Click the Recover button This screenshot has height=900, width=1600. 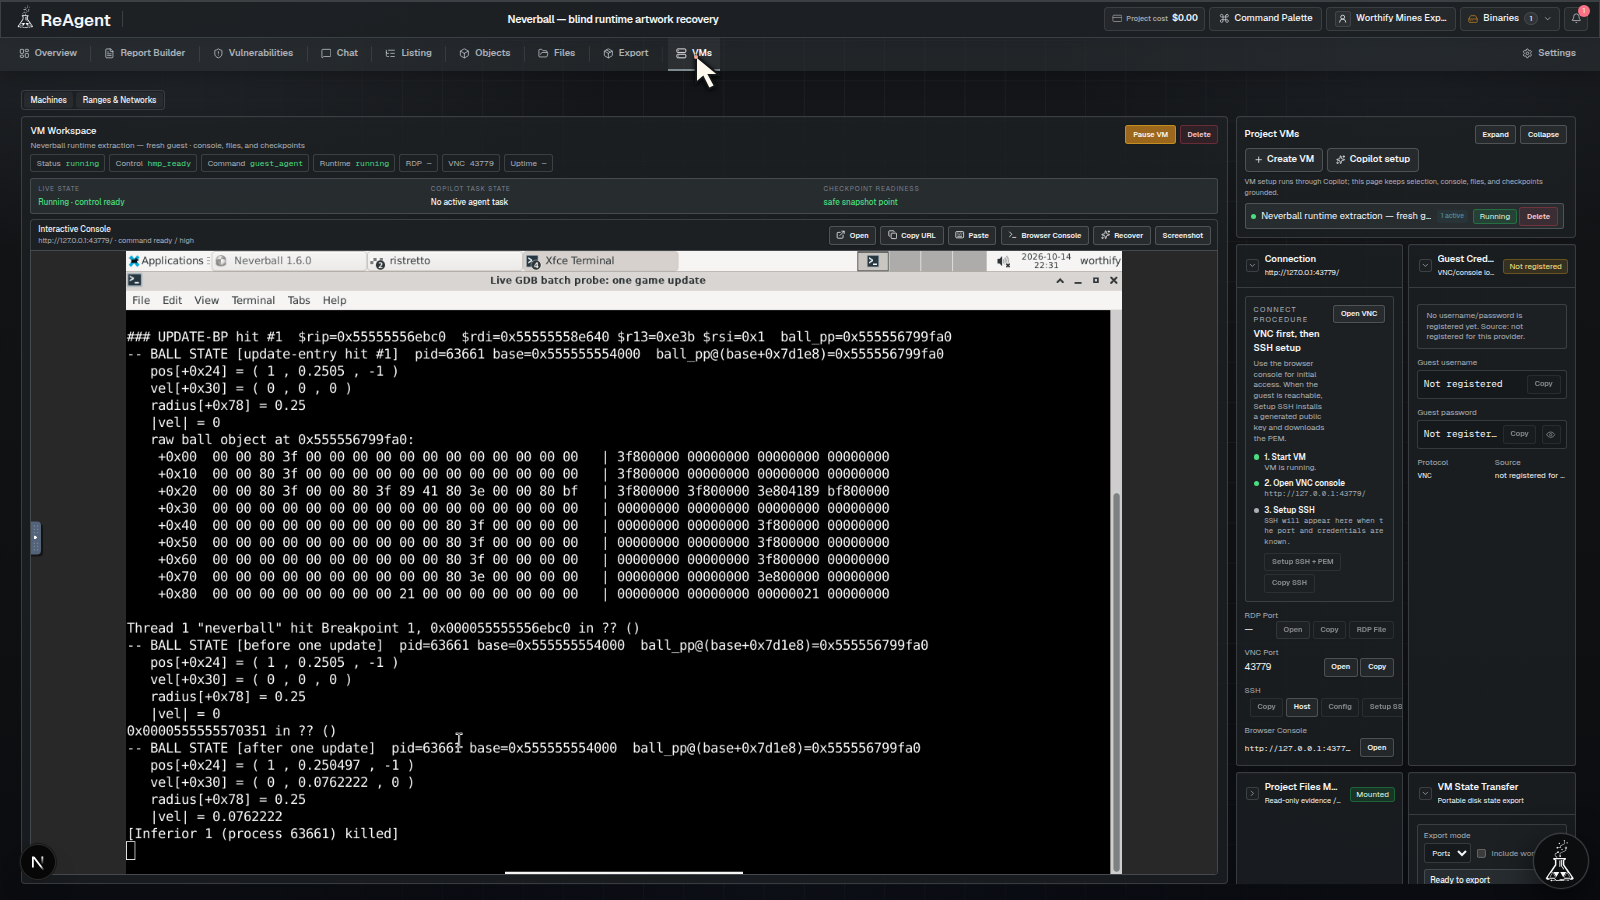click(1122, 236)
